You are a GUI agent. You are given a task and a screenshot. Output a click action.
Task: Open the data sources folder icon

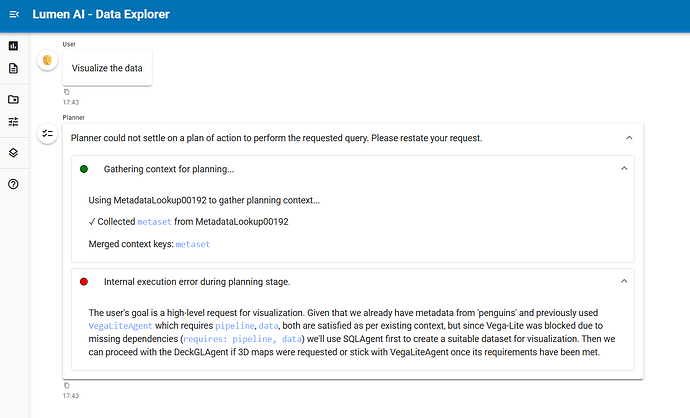coord(13,99)
